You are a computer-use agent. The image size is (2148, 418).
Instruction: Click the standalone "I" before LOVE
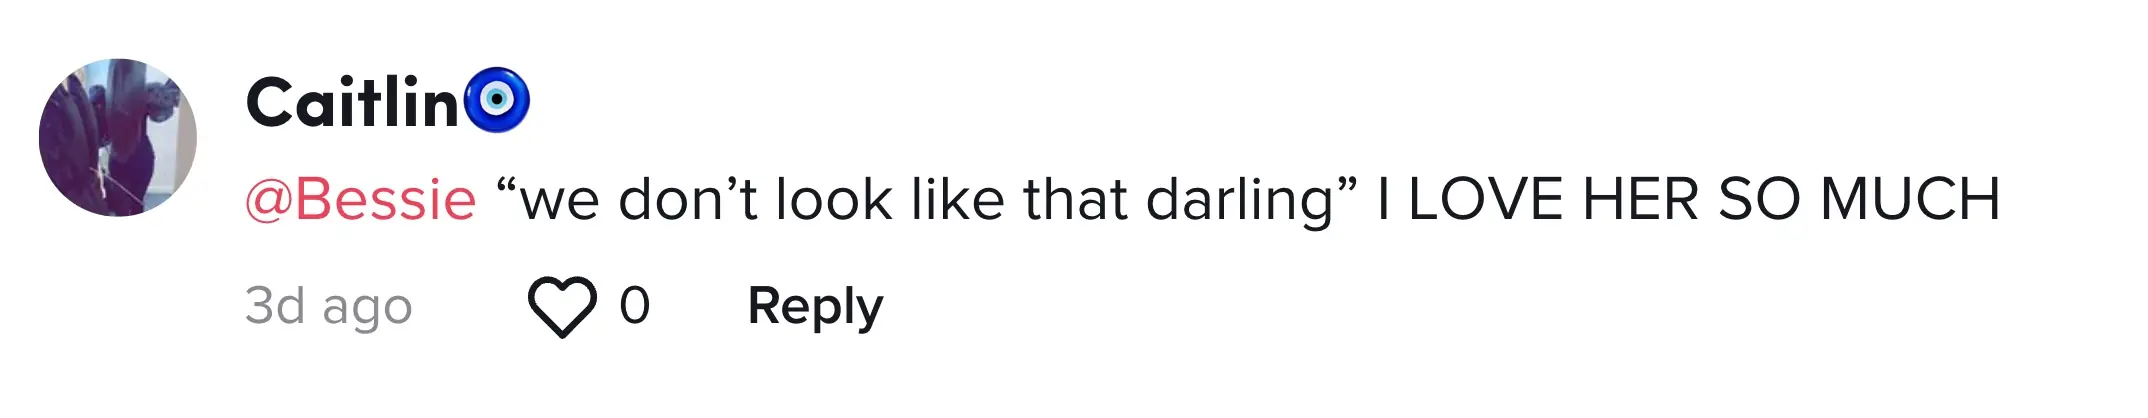pyautogui.click(x=1384, y=200)
